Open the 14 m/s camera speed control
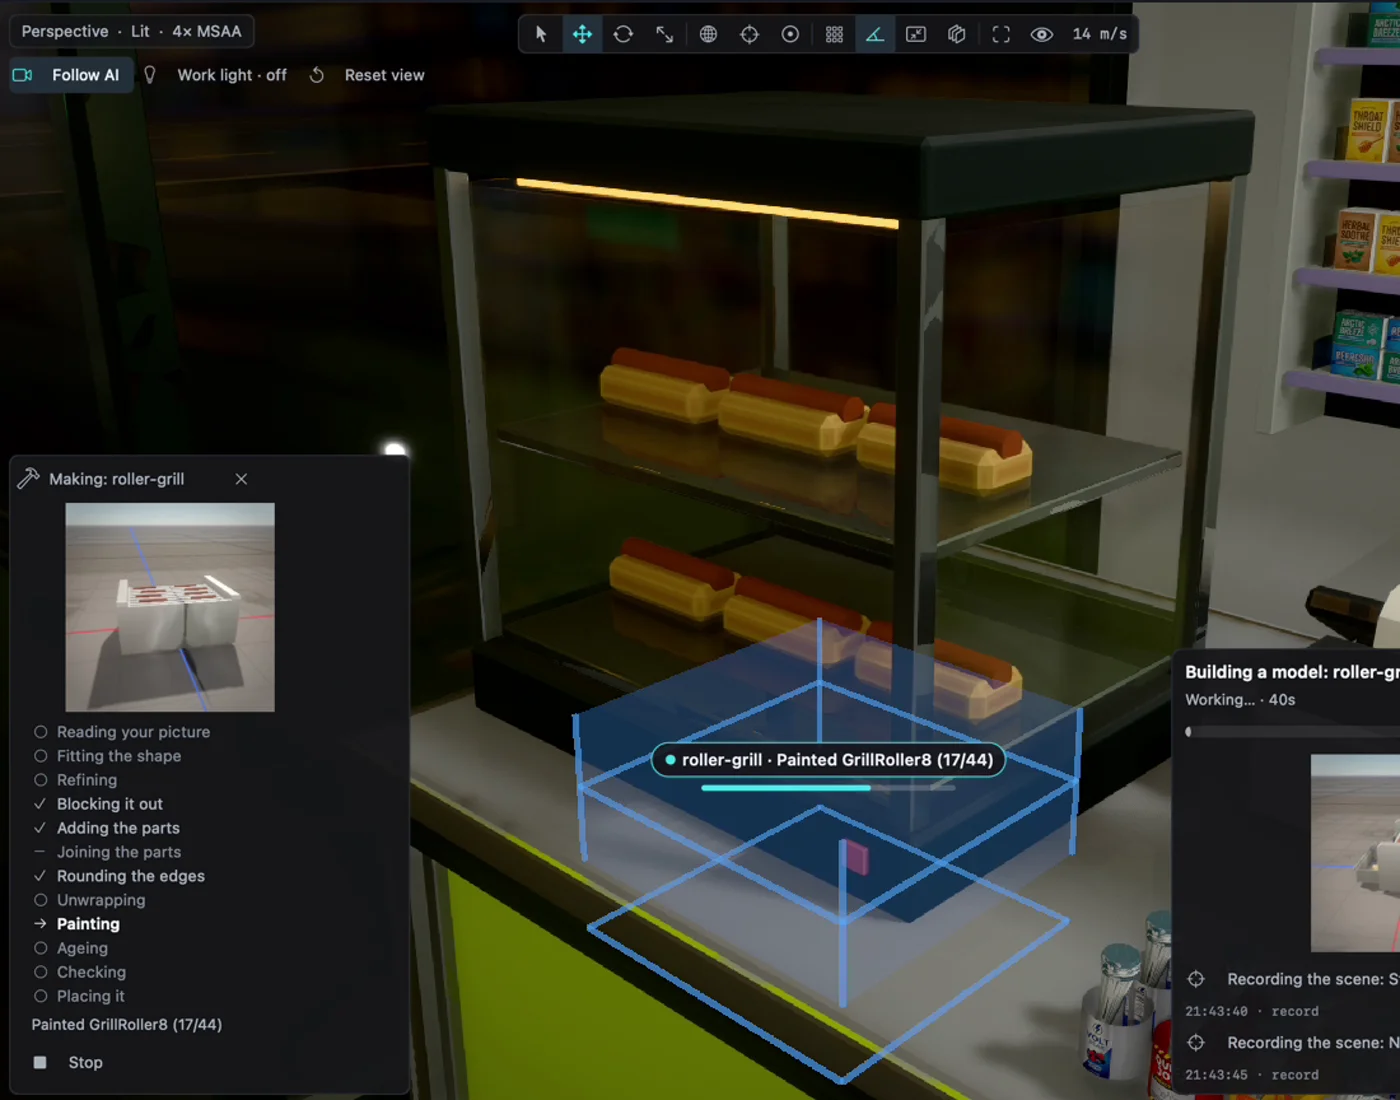The image size is (1400, 1100). [x=1100, y=34]
